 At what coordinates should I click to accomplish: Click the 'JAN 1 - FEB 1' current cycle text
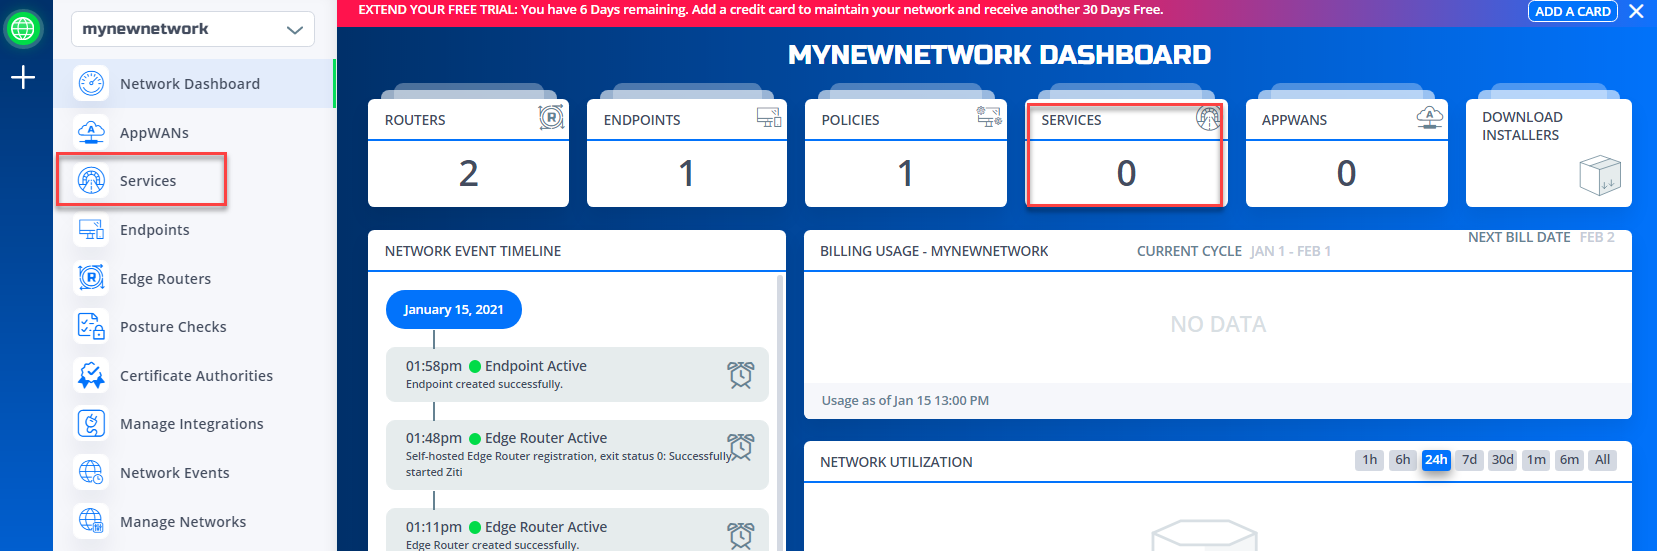1291,251
